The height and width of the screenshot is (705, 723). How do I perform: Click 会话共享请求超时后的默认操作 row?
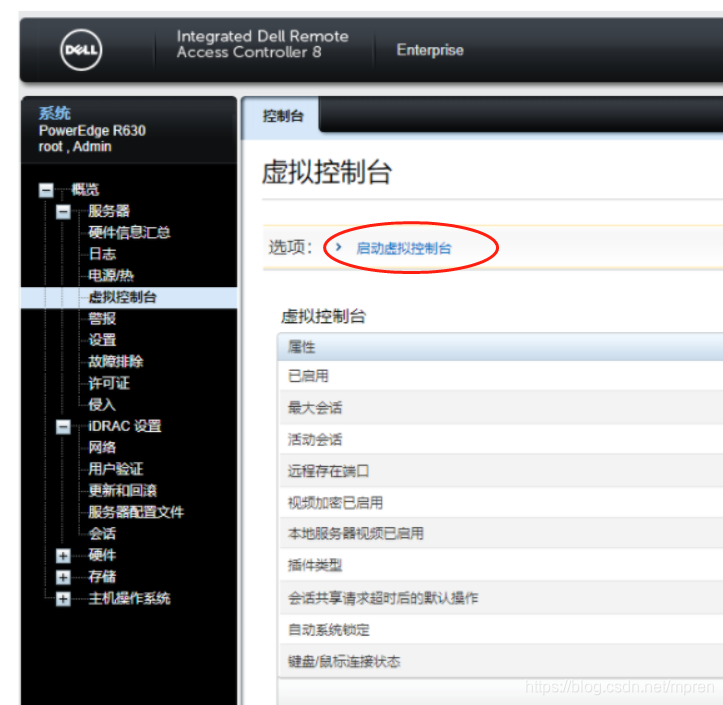501,598
